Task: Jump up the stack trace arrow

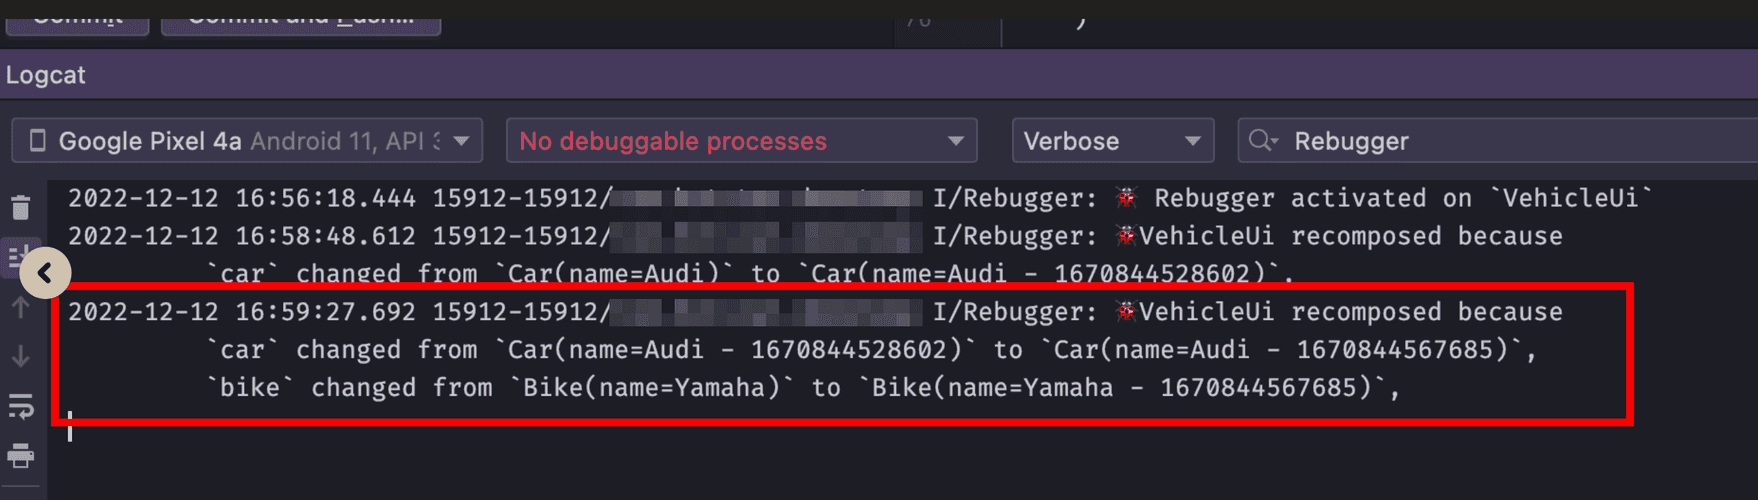Action: point(20,307)
